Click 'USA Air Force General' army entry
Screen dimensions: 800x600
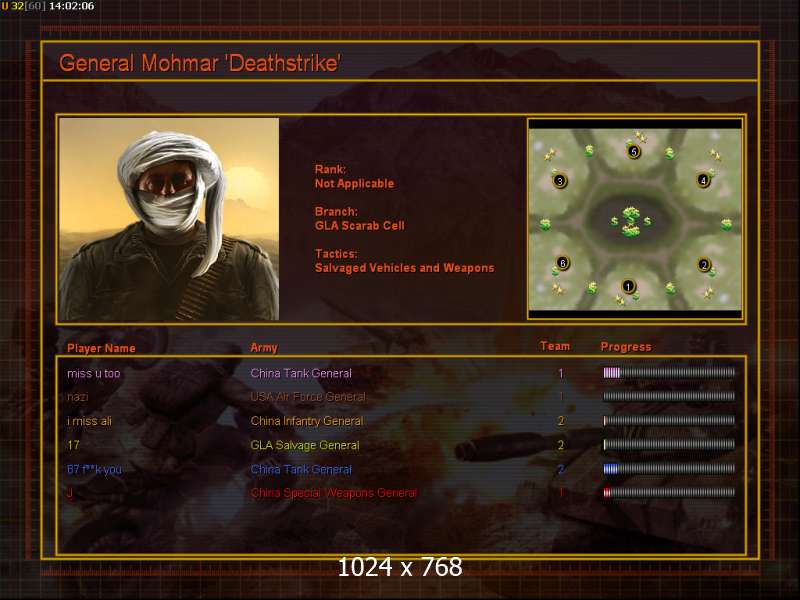pos(308,397)
